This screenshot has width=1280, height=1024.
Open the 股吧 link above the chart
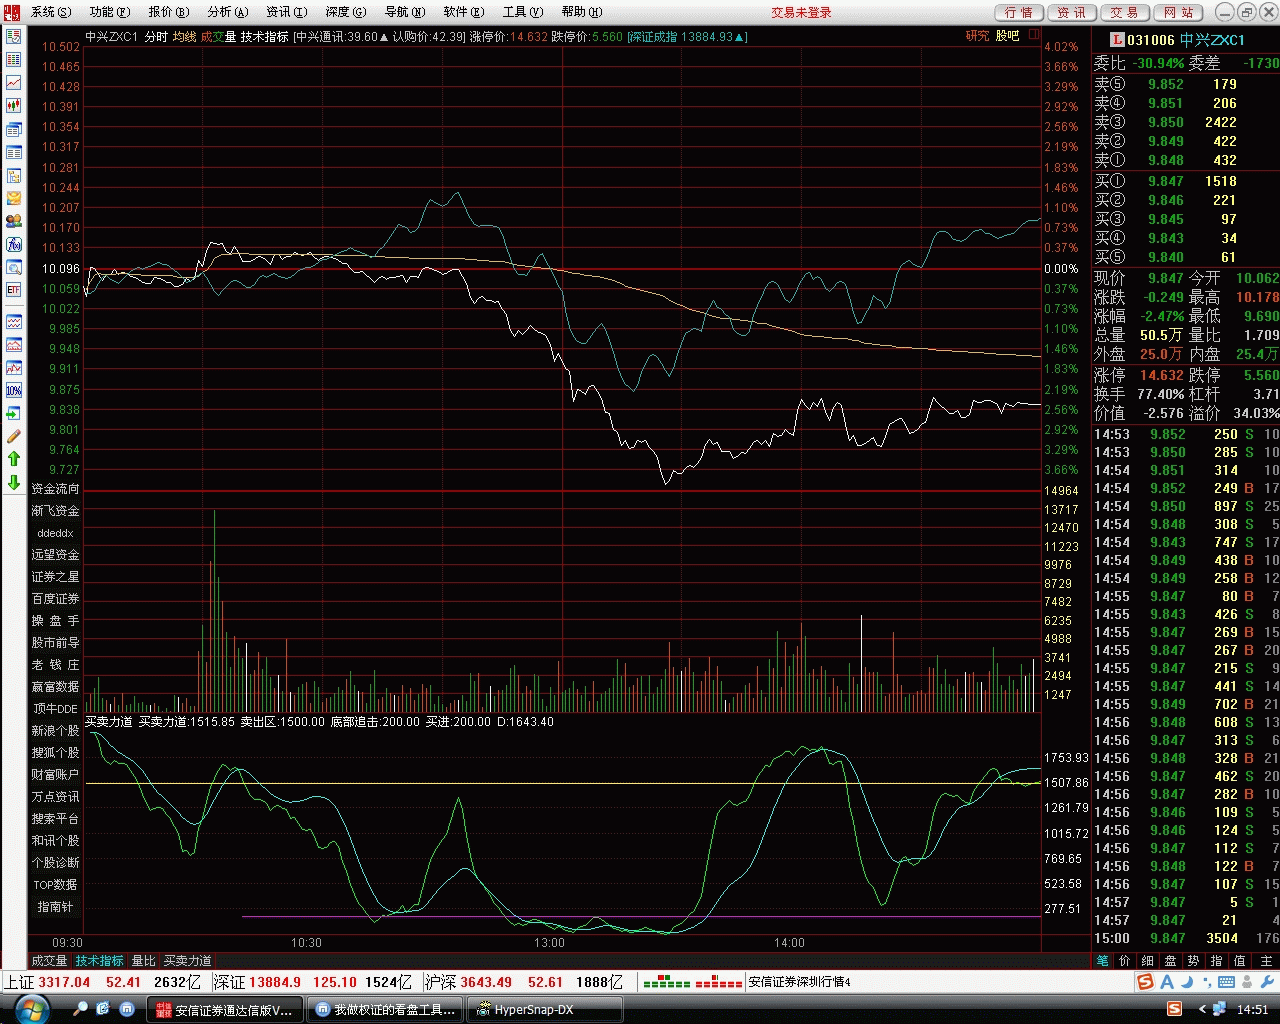[1007, 36]
